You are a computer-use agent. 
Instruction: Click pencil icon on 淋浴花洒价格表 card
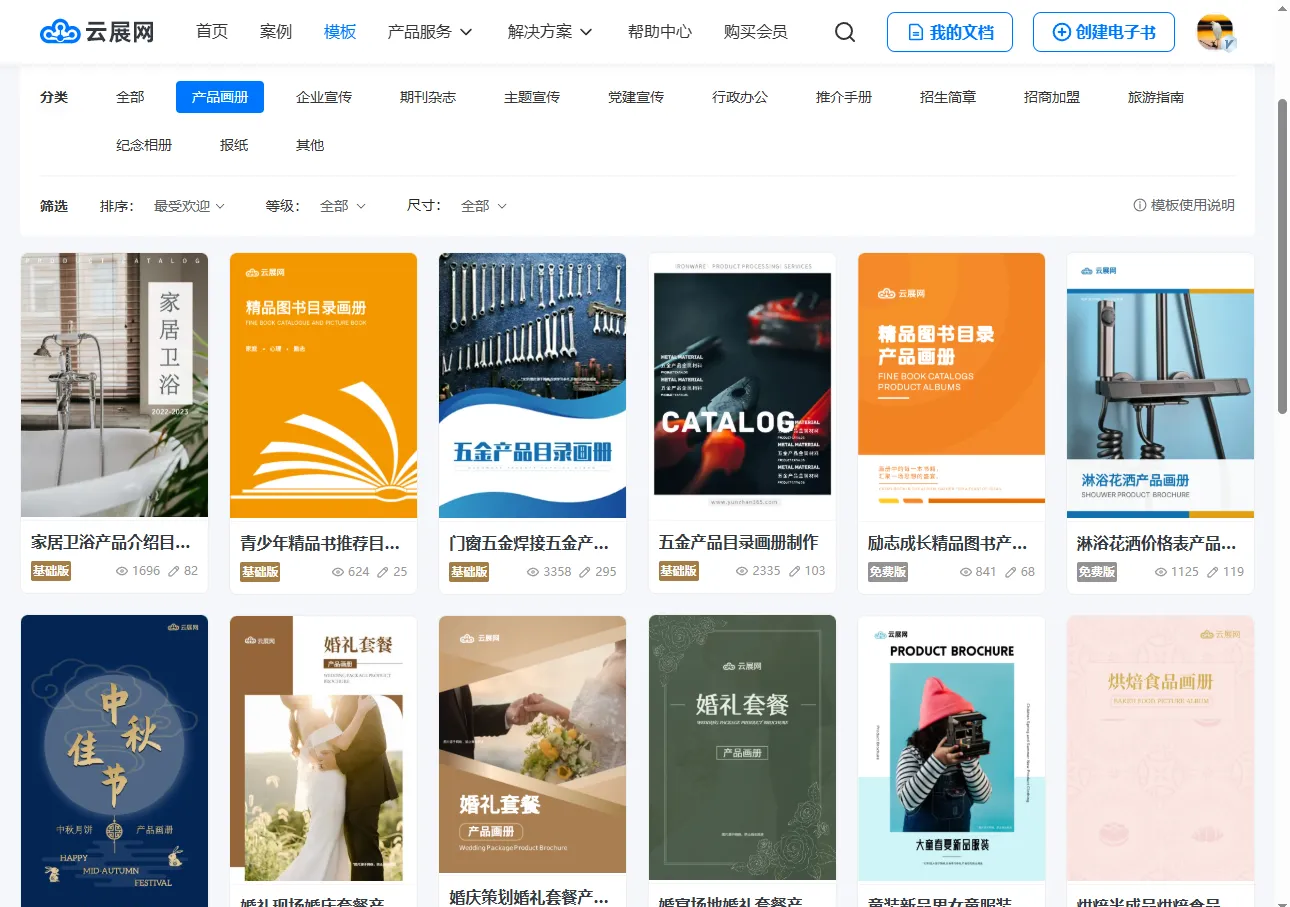click(x=1212, y=572)
